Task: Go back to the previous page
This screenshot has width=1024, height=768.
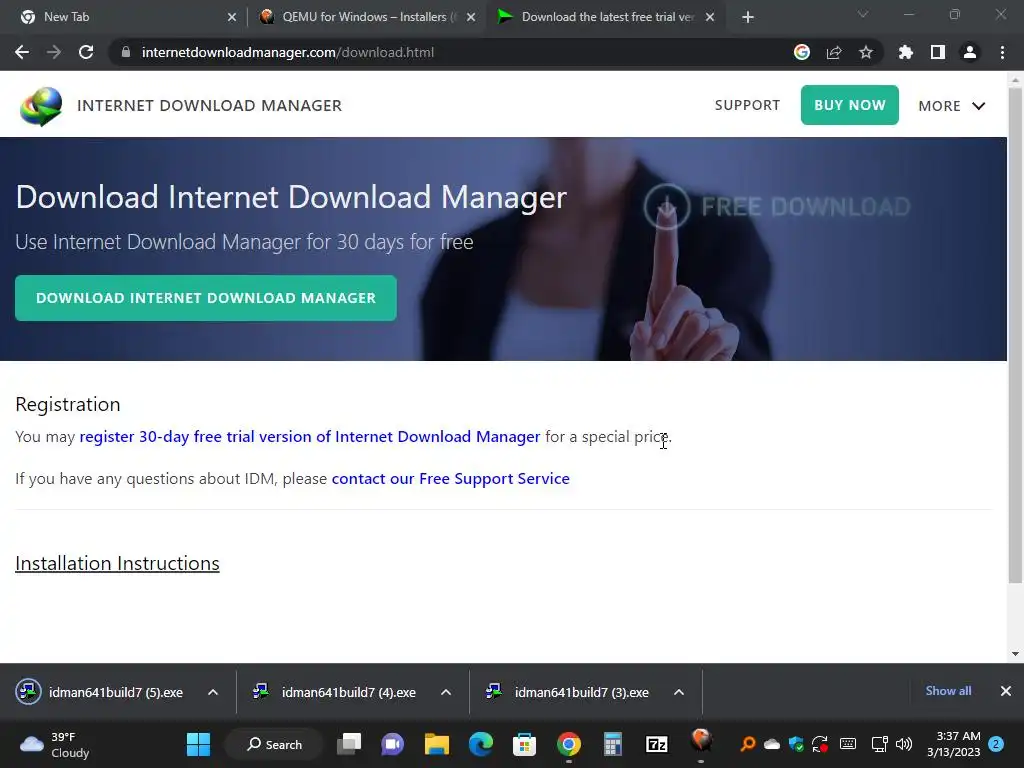Action: coord(22,52)
